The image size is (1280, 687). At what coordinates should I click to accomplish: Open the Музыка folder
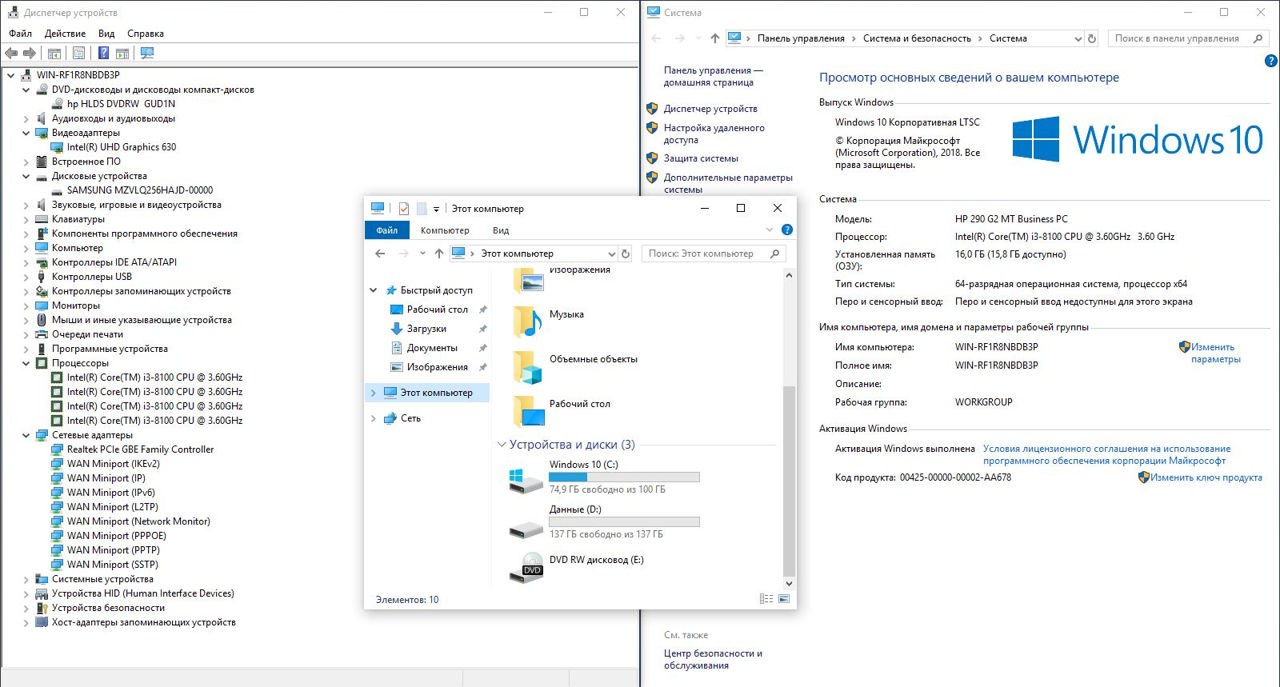pyautogui.click(x=566, y=314)
